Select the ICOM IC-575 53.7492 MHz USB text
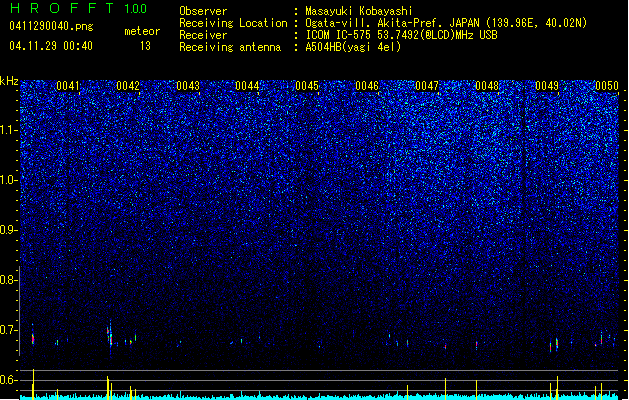Screen dimensions: 629x400 tap(402, 35)
